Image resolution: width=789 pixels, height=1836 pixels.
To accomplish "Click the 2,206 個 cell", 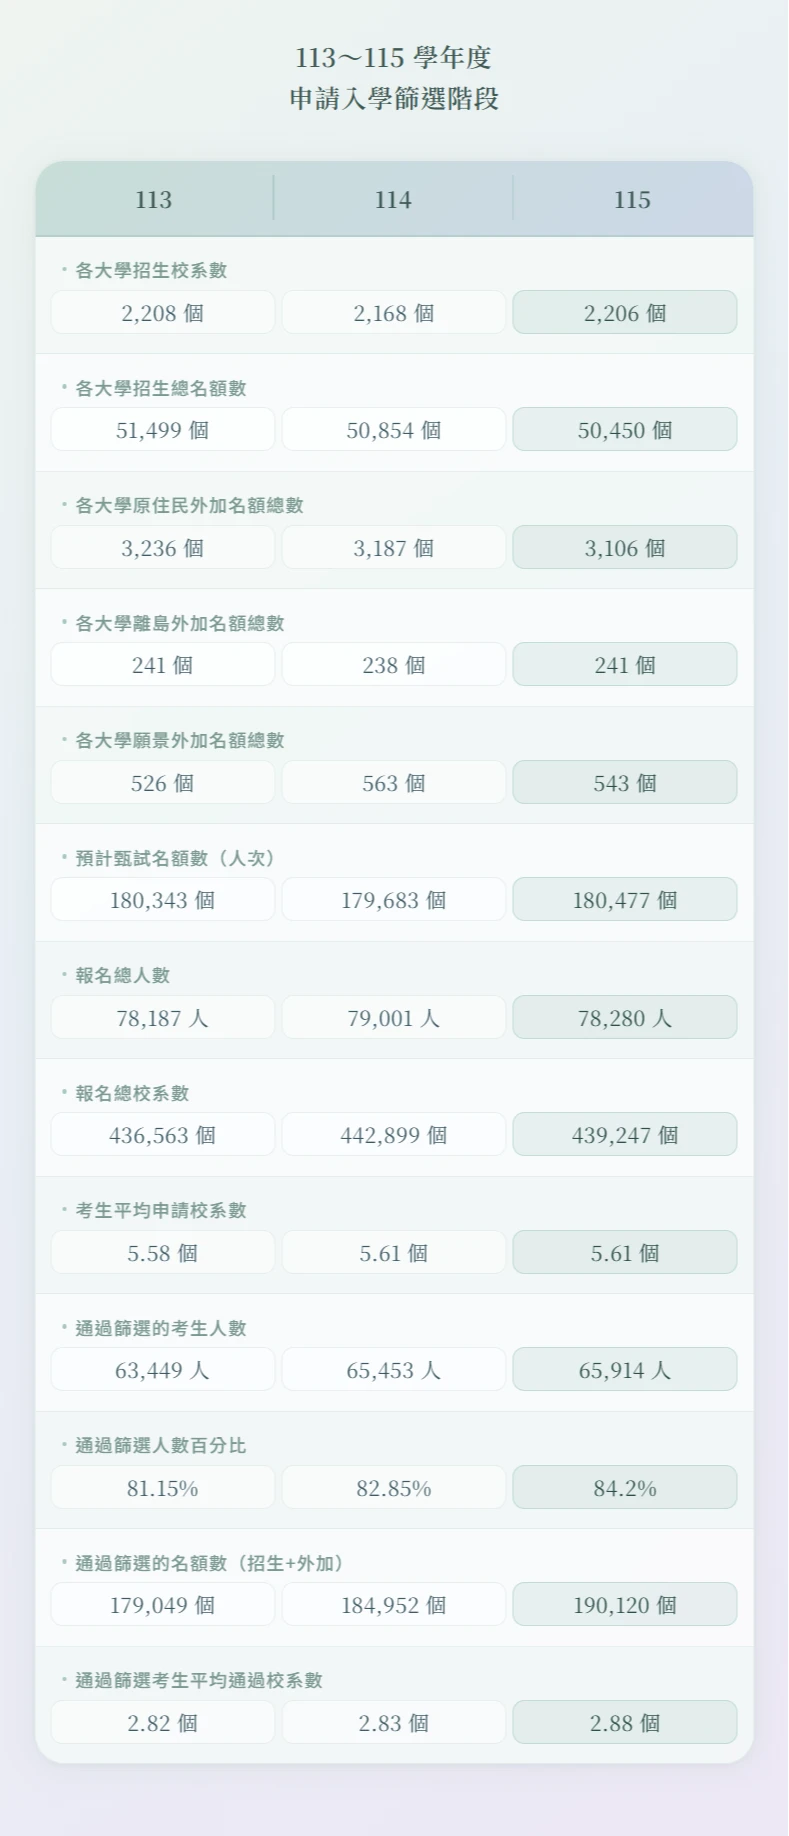I will coord(625,313).
